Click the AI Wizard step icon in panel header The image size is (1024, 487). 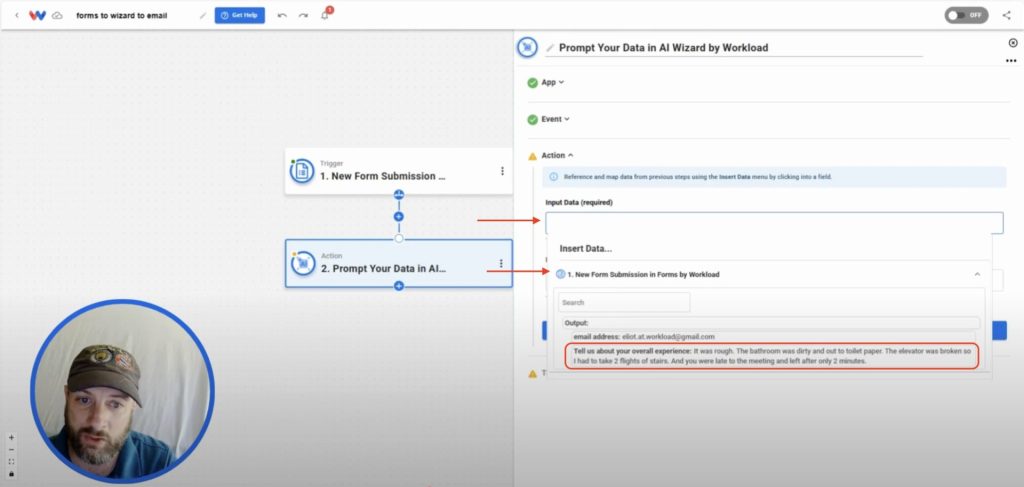527,47
